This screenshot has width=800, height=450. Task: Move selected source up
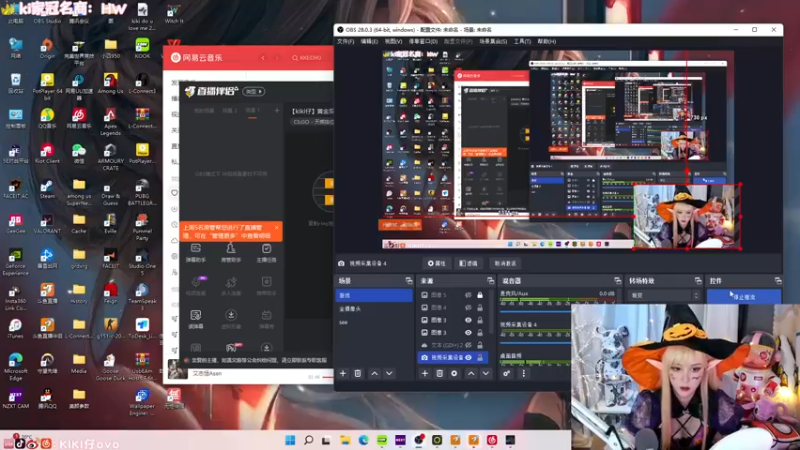point(471,373)
